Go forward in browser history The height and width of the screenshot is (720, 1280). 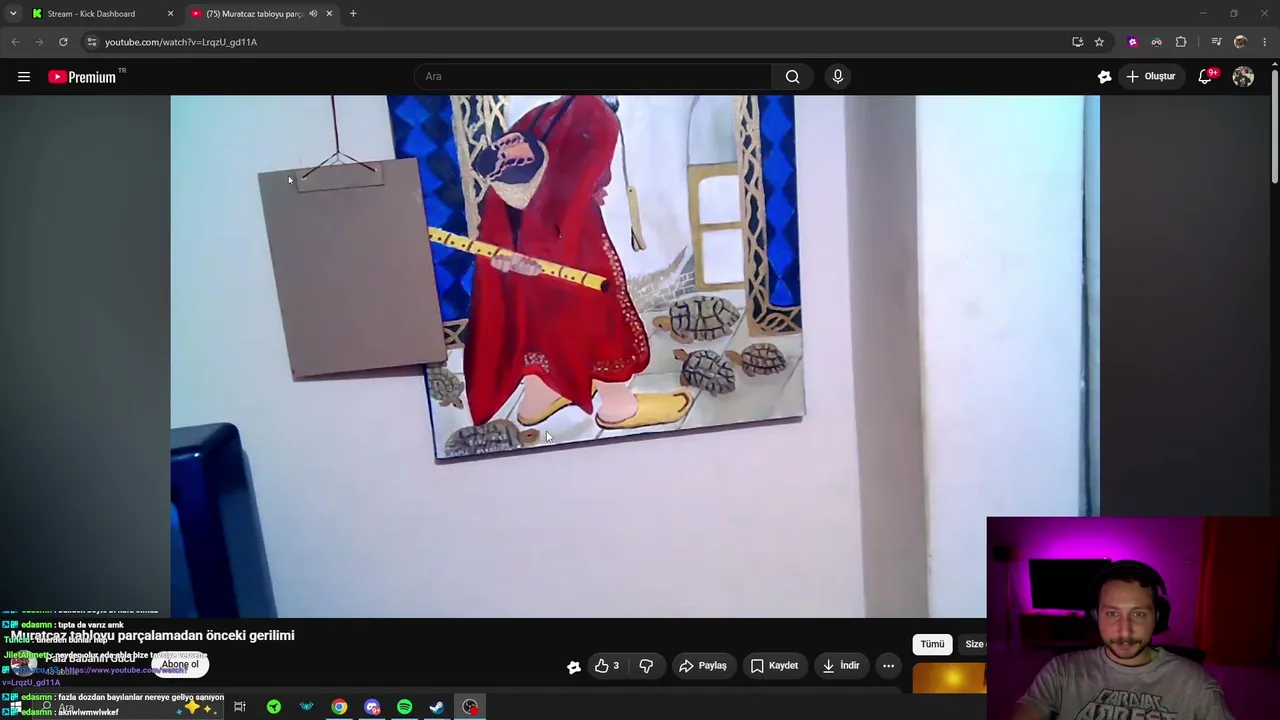(39, 42)
